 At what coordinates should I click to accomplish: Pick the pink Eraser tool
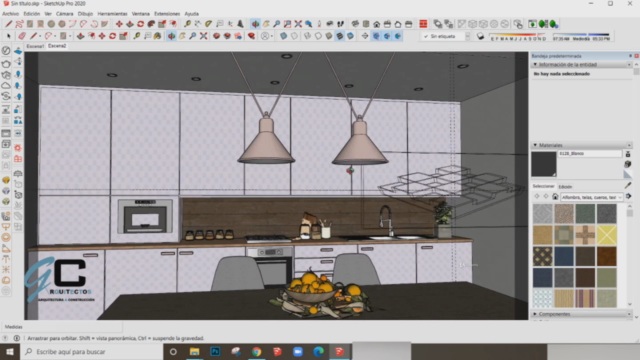pos(22,36)
